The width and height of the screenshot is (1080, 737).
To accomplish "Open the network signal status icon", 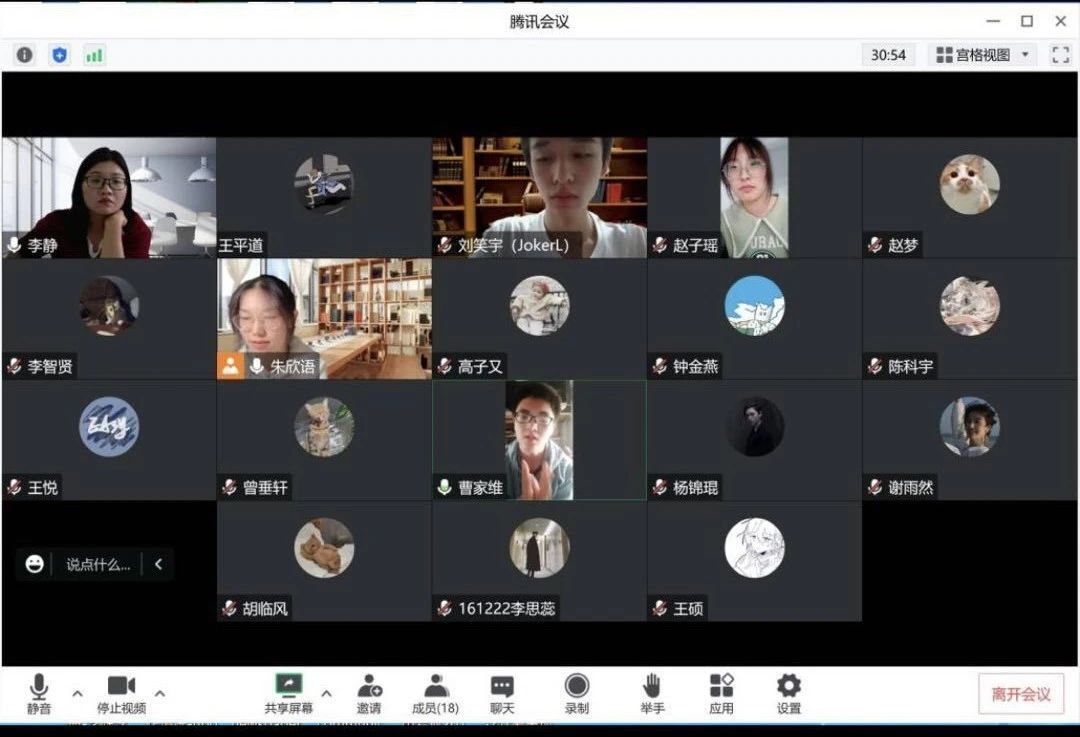I will [x=94, y=55].
